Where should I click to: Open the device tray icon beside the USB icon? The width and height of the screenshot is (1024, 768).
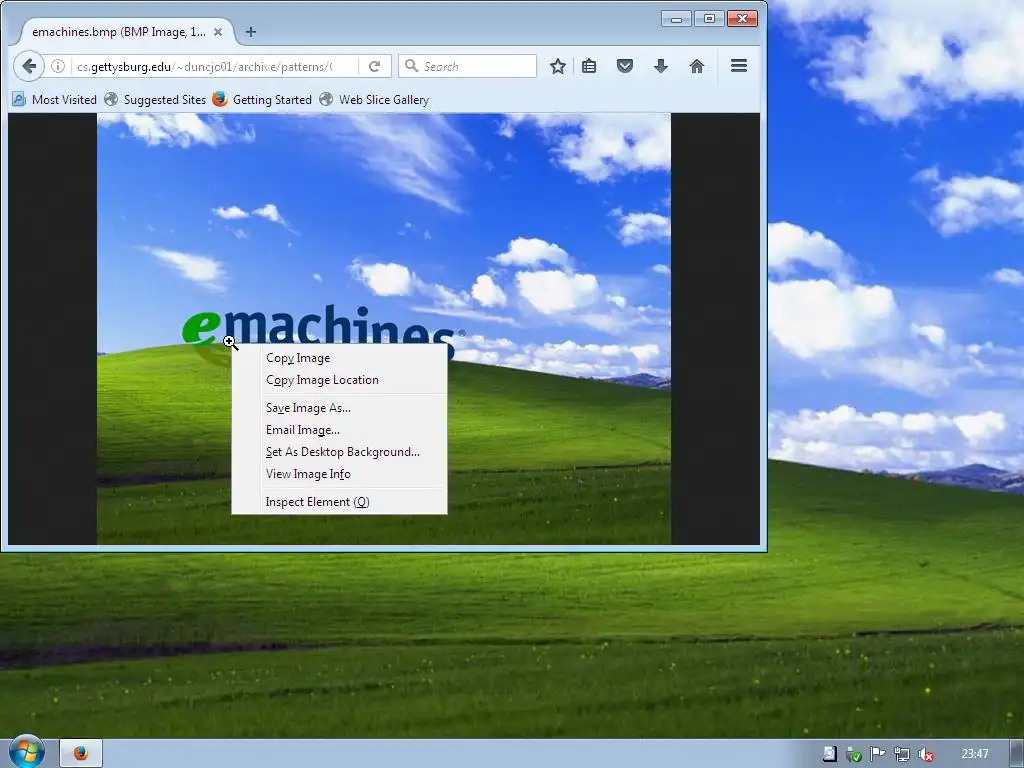(x=829, y=754)
